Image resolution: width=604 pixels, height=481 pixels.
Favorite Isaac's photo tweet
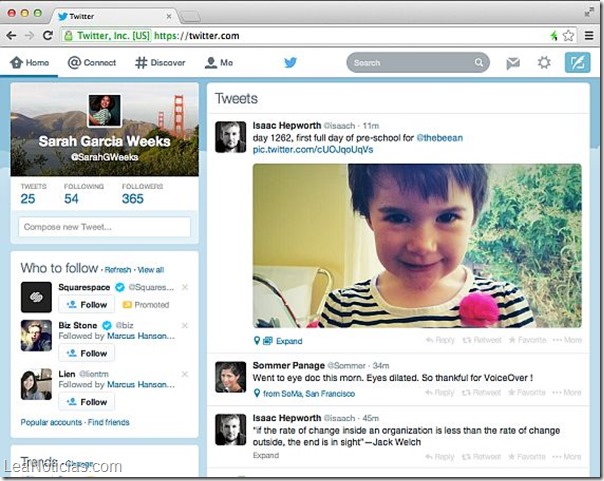(x=527, y=340)
